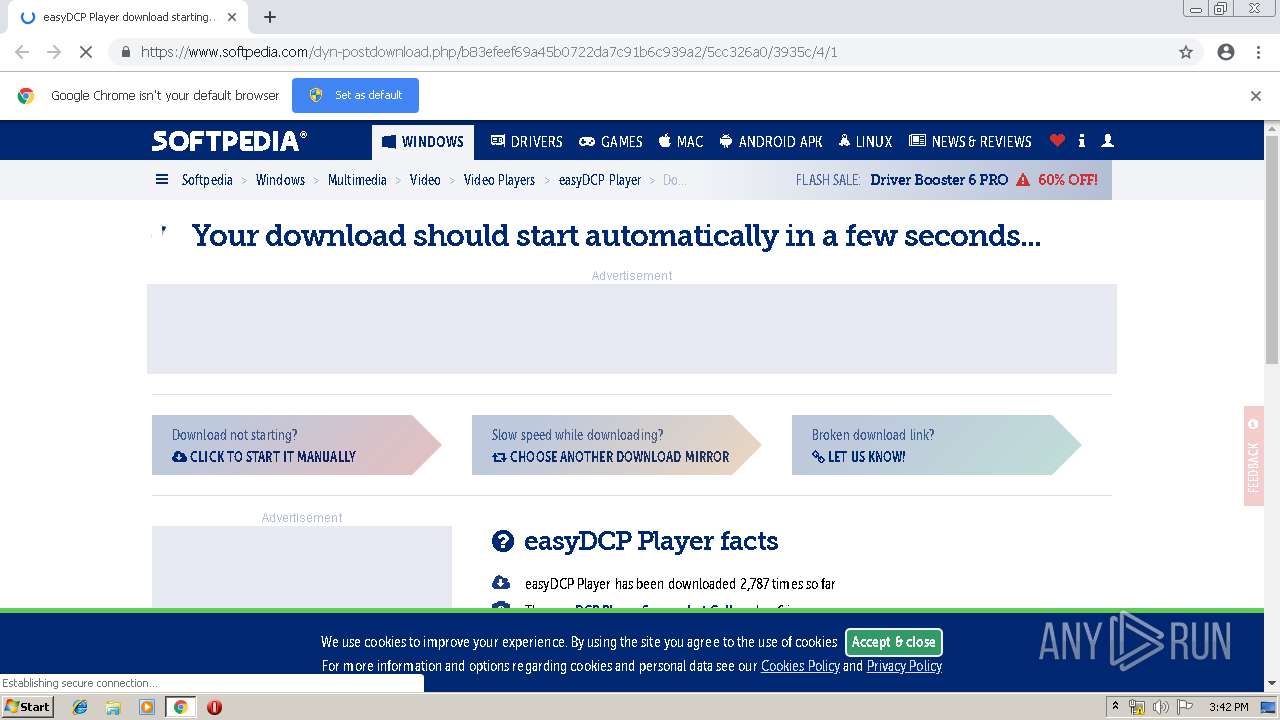Open the red Opera taskbar icon
The image size is (1280, 720).
coord(214,707)
